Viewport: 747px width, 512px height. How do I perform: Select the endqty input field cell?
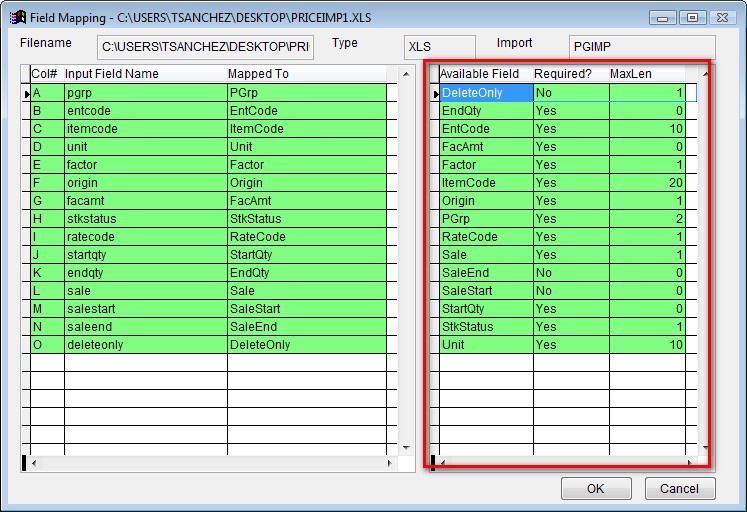click(146, 273)
